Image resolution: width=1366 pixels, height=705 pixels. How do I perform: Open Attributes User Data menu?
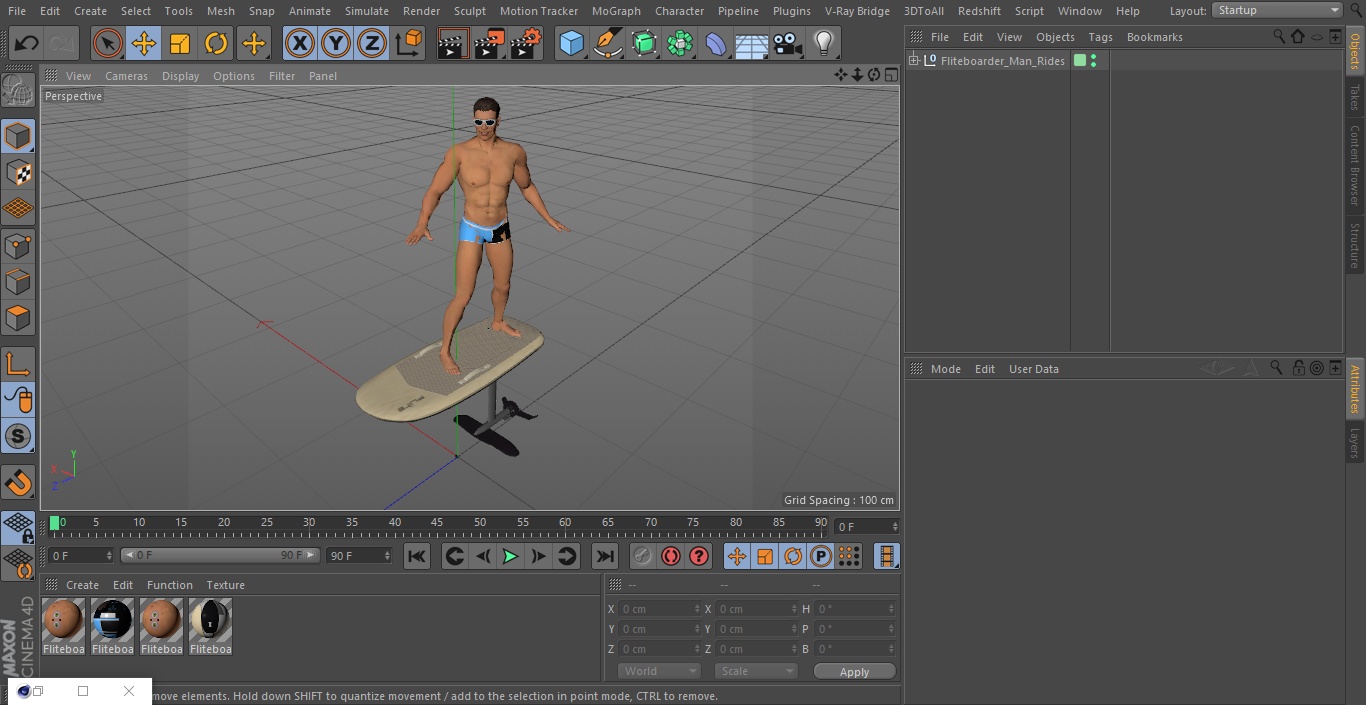pos(1033,369)
